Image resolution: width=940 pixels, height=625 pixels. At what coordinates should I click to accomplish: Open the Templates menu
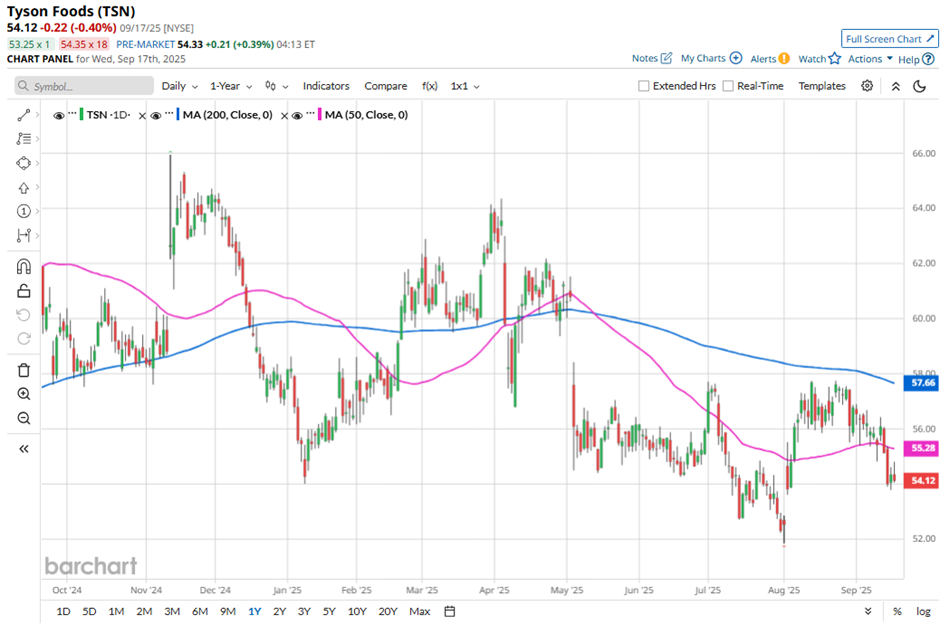[x=822, y=86]
